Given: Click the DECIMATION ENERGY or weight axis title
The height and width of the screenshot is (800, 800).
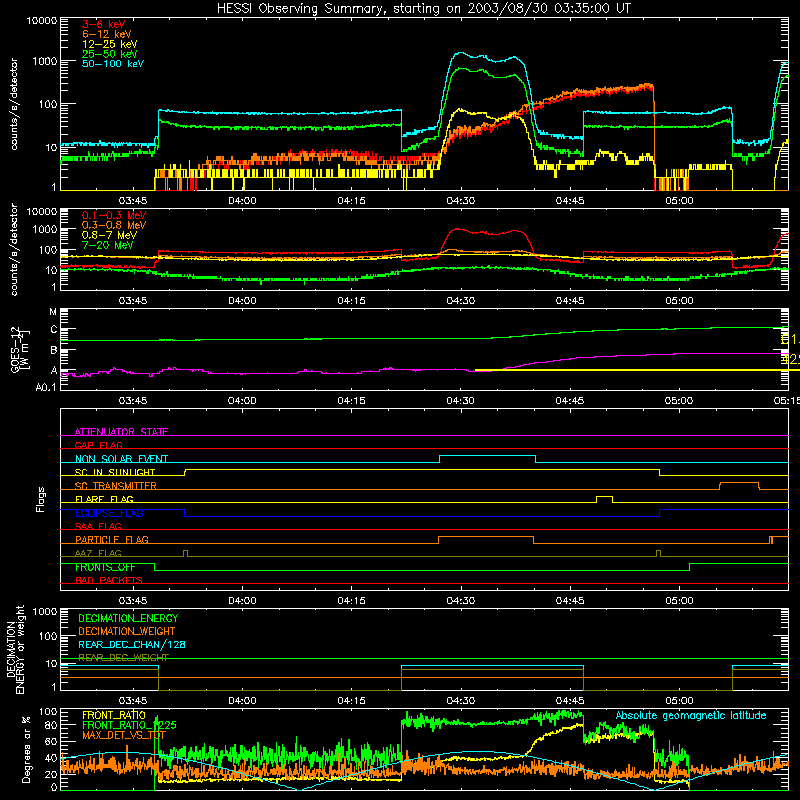Looking at the screenshot, I should pyautogui.click(x=15, y=649).
